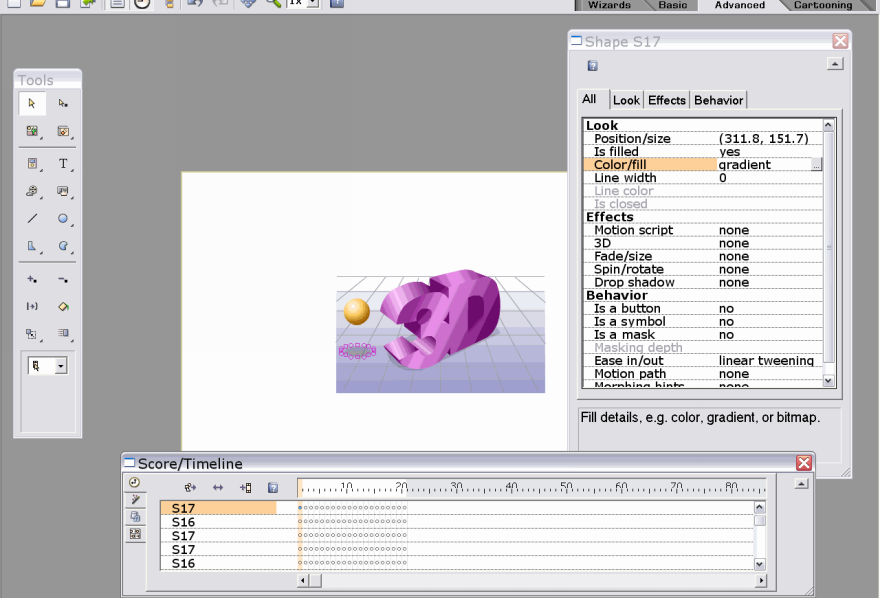880x598 pixels.
Task: Select the Wizards mode tab
Action: click(x=609, y=5)
